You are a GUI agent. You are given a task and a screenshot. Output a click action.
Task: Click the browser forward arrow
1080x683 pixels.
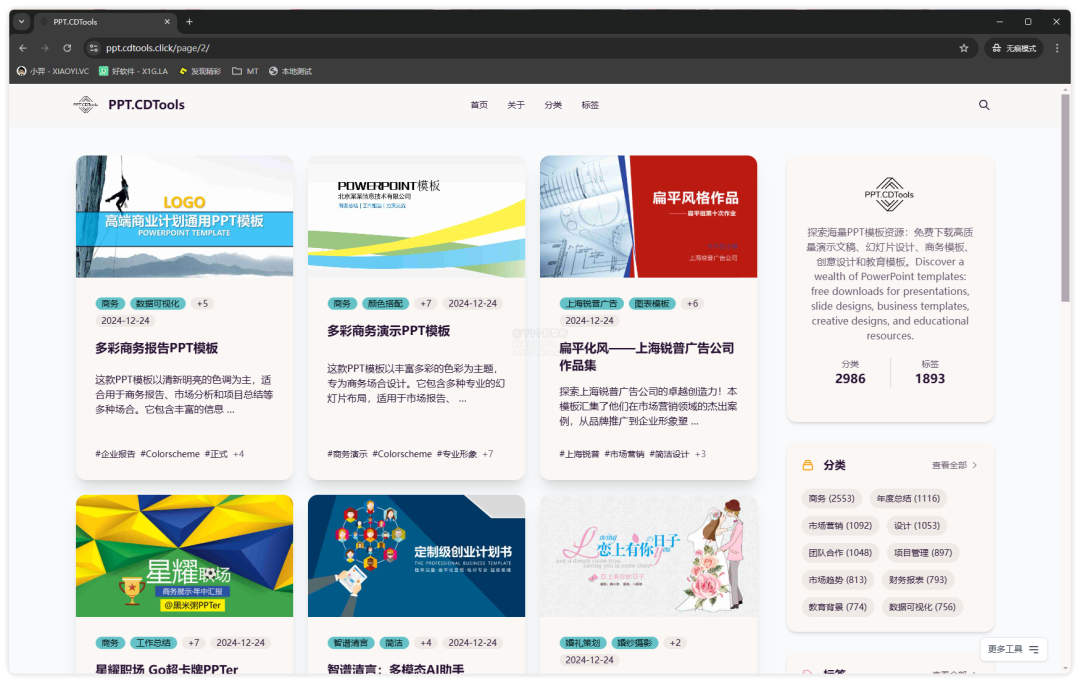pos(45,48)
